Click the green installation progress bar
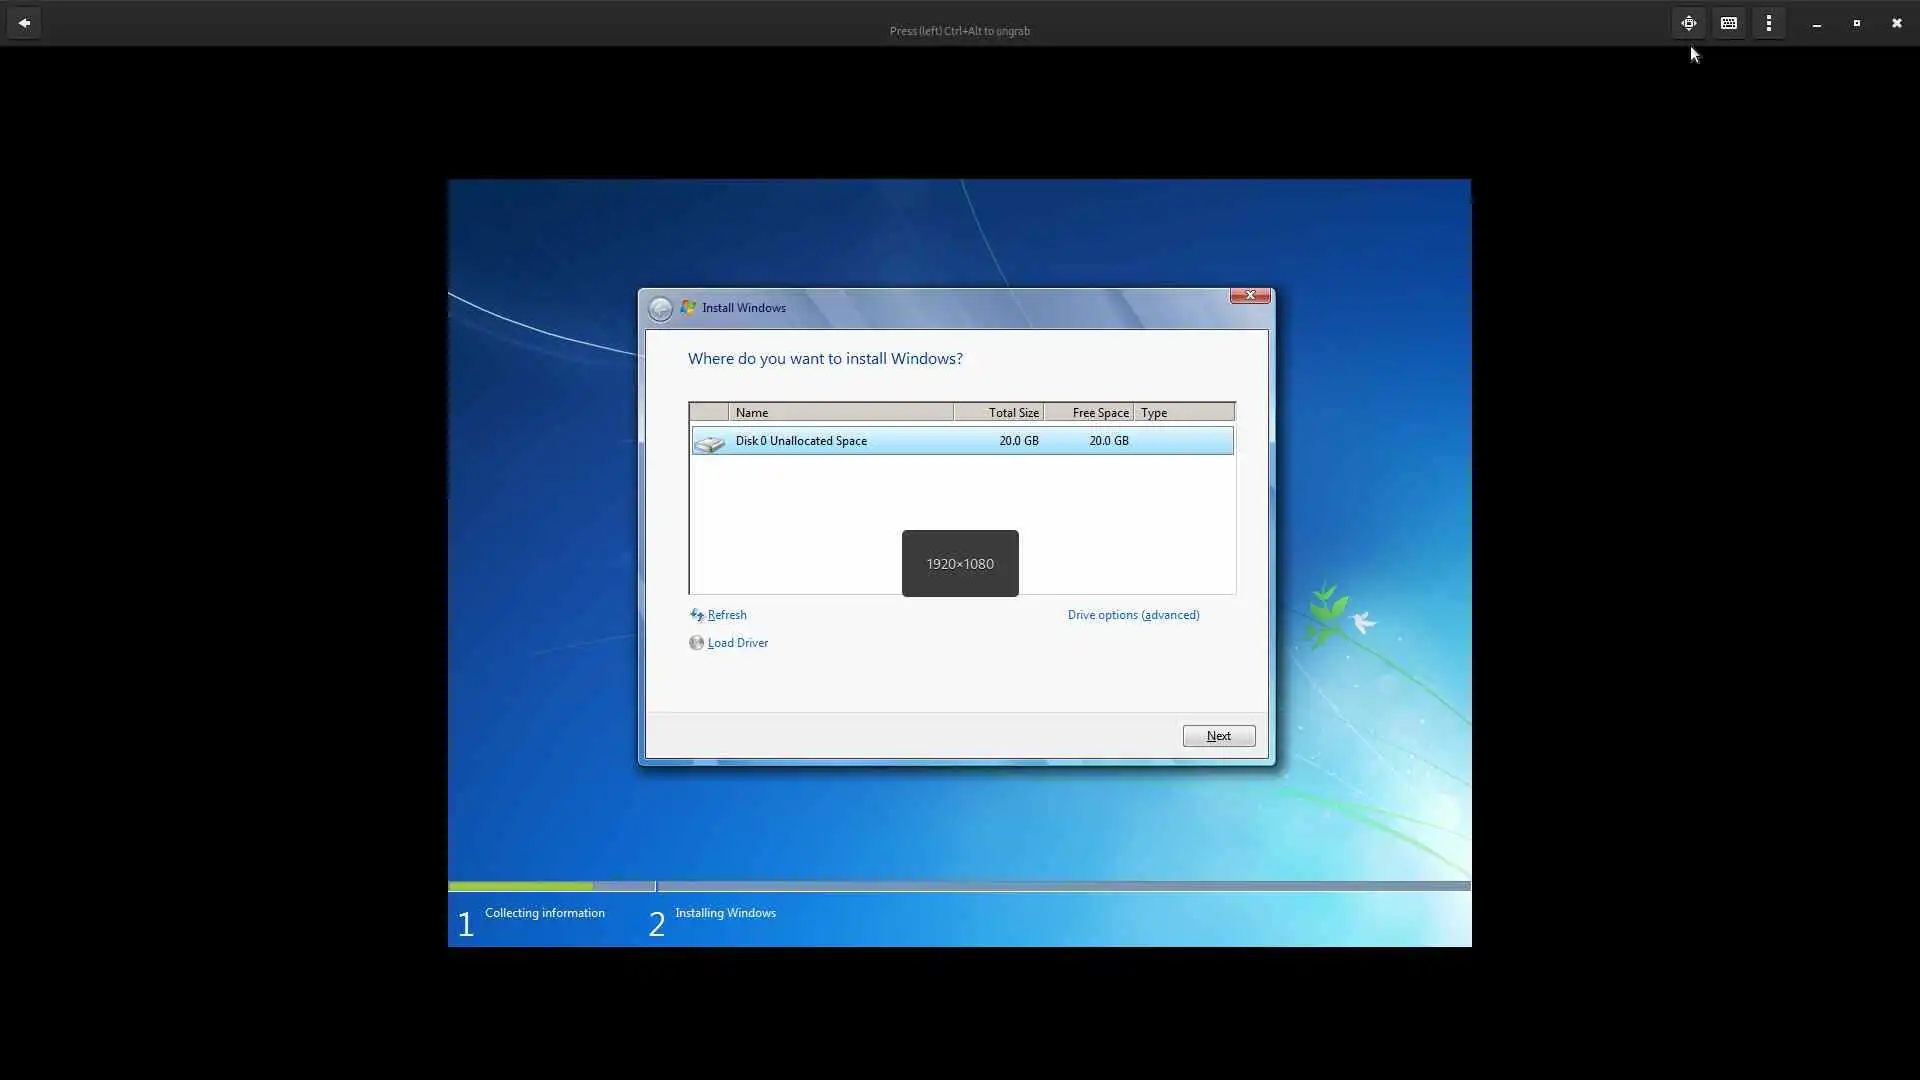 (520, 886)
